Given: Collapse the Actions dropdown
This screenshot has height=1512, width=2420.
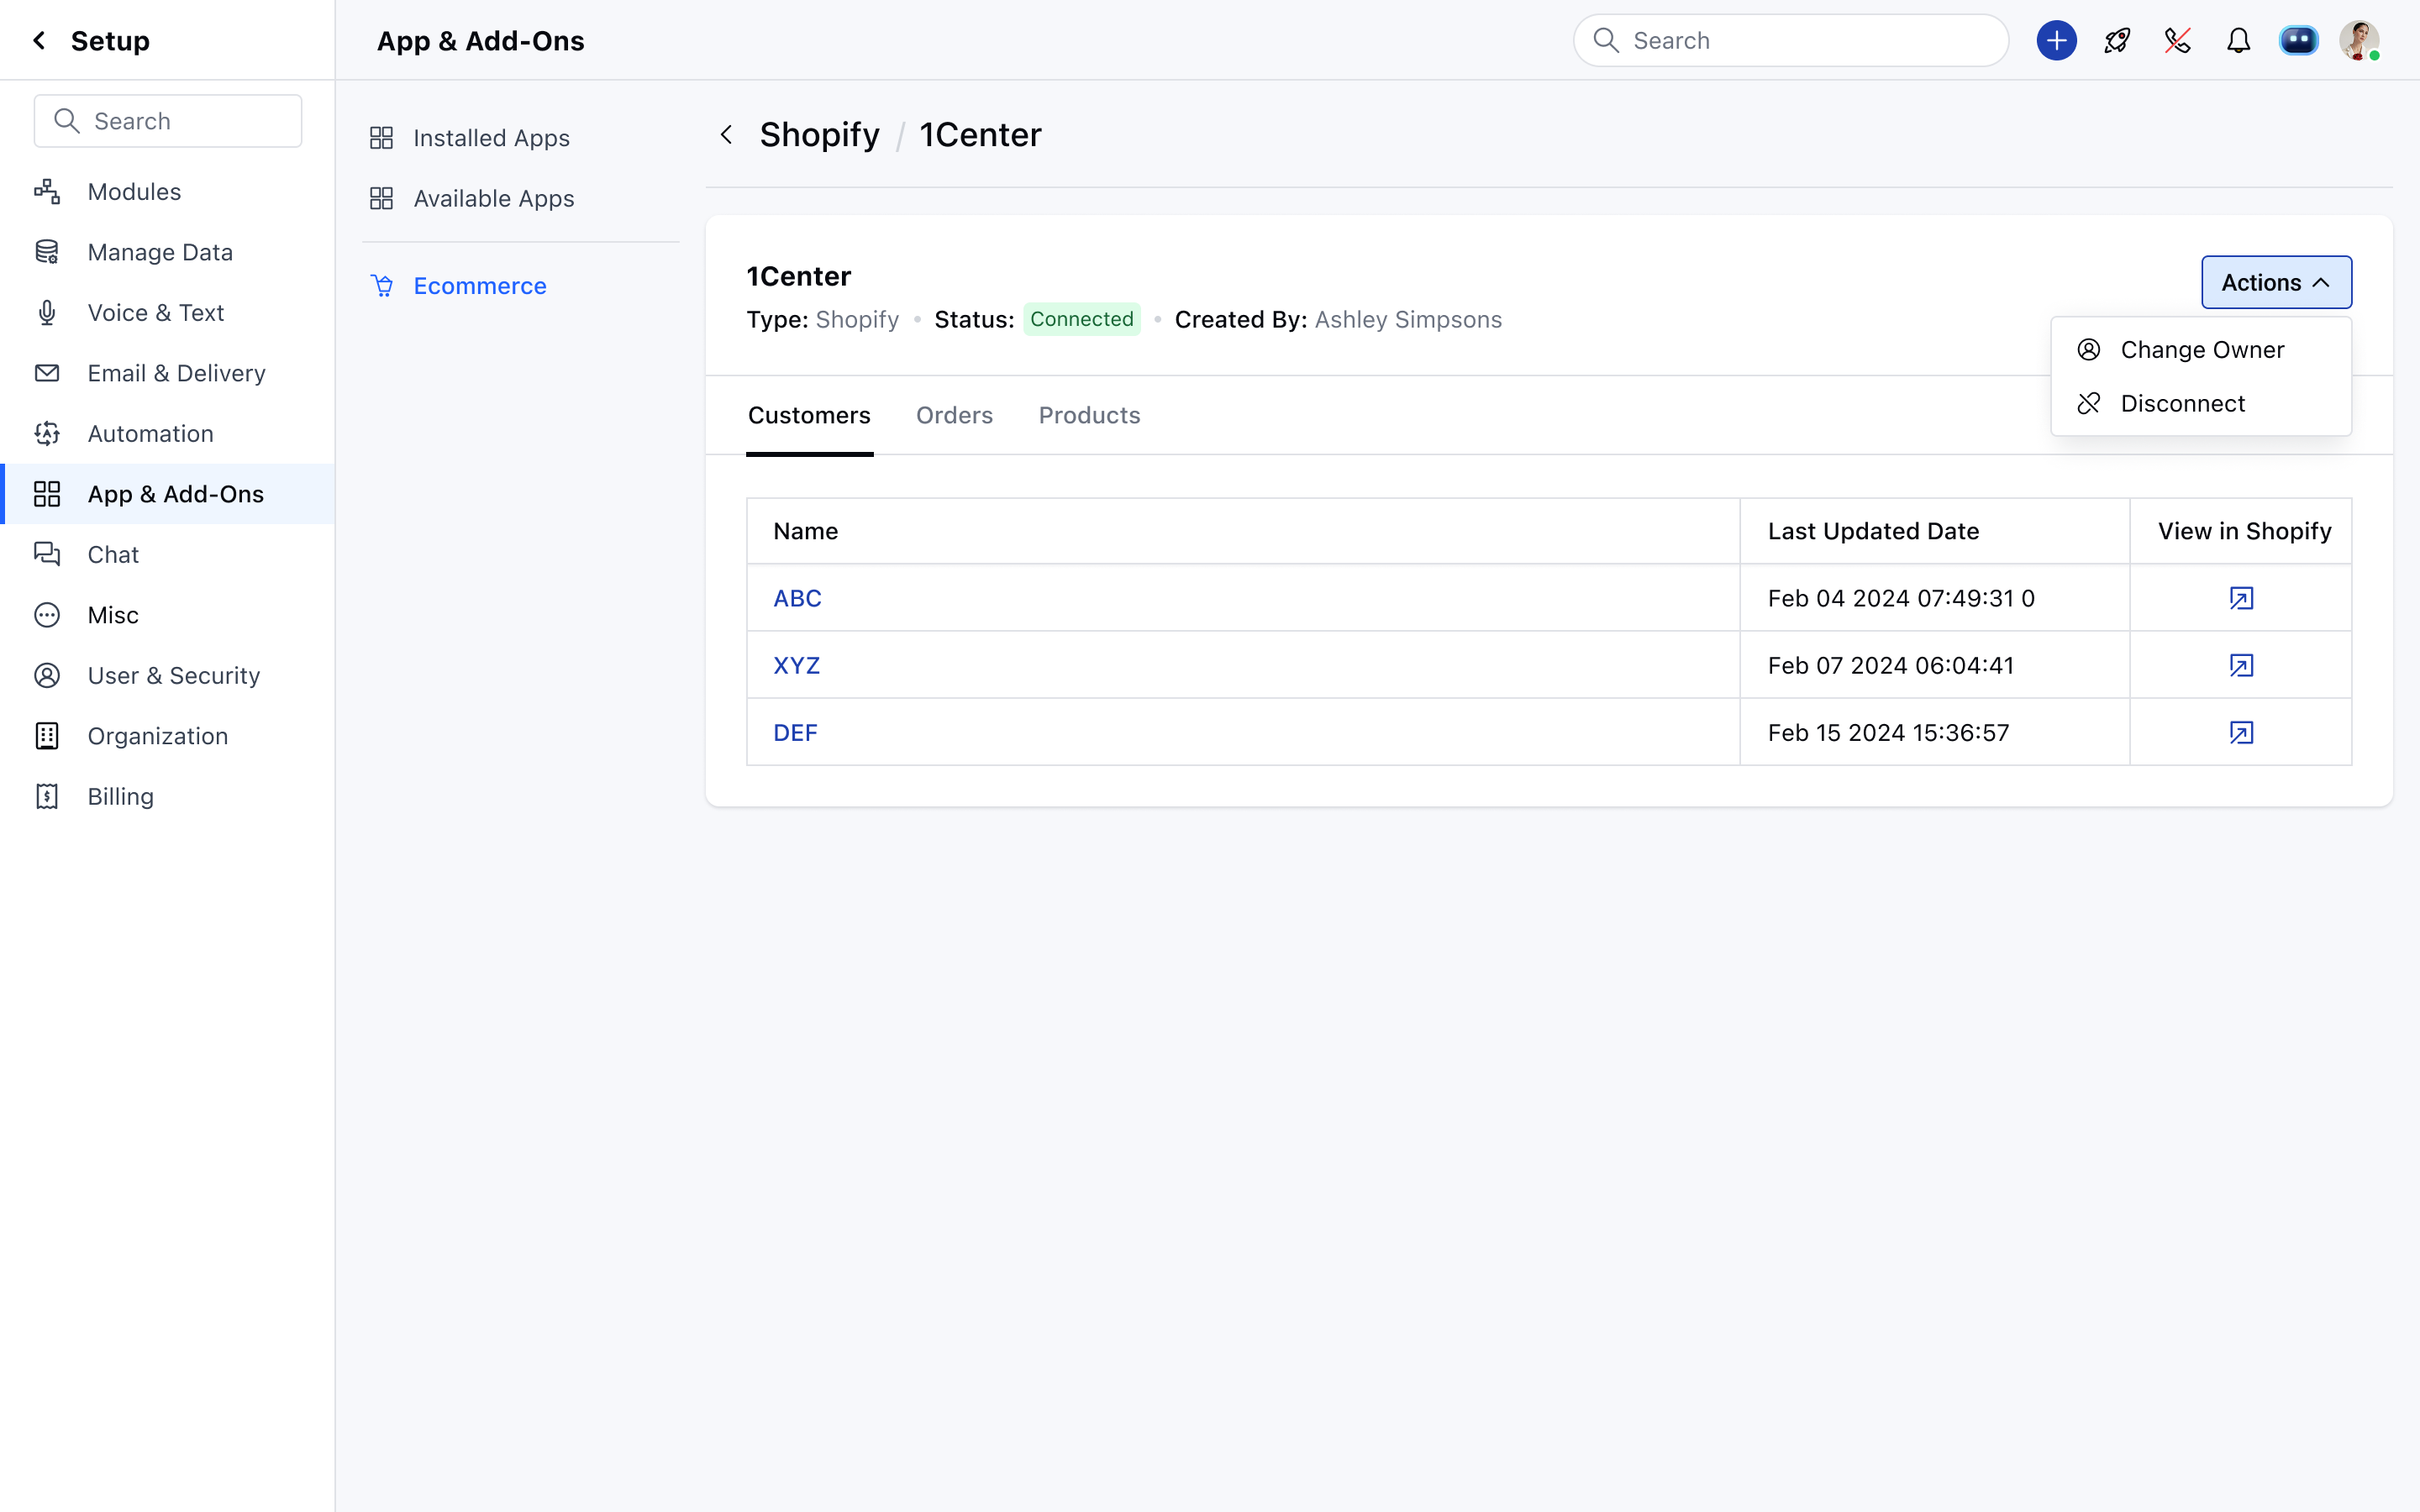Looking at the screenshot, I should 2276,282.
